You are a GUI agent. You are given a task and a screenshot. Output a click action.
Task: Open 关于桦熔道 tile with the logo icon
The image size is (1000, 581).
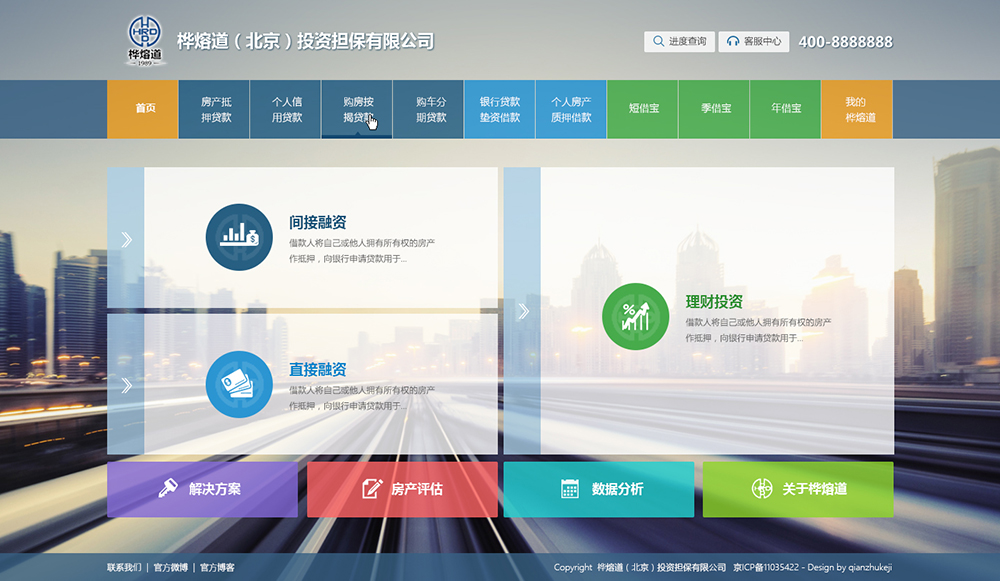coord(798,489)
